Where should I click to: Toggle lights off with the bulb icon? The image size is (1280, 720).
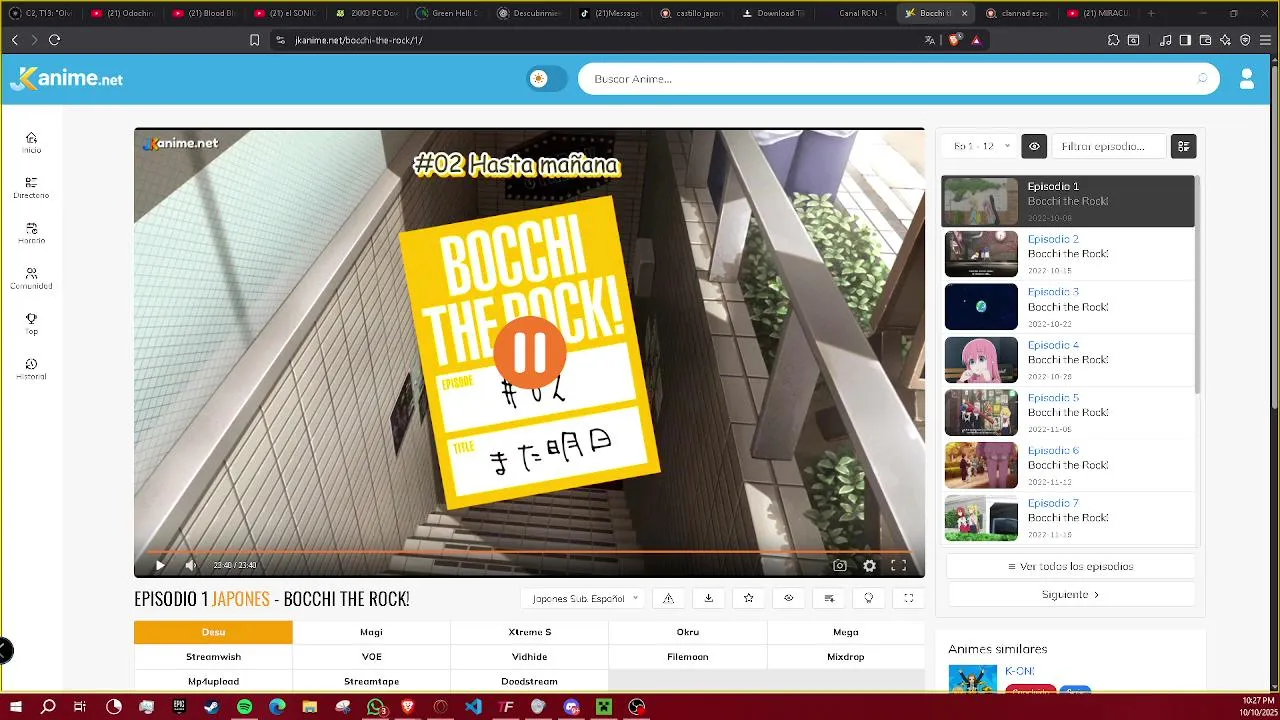point(869,598)
